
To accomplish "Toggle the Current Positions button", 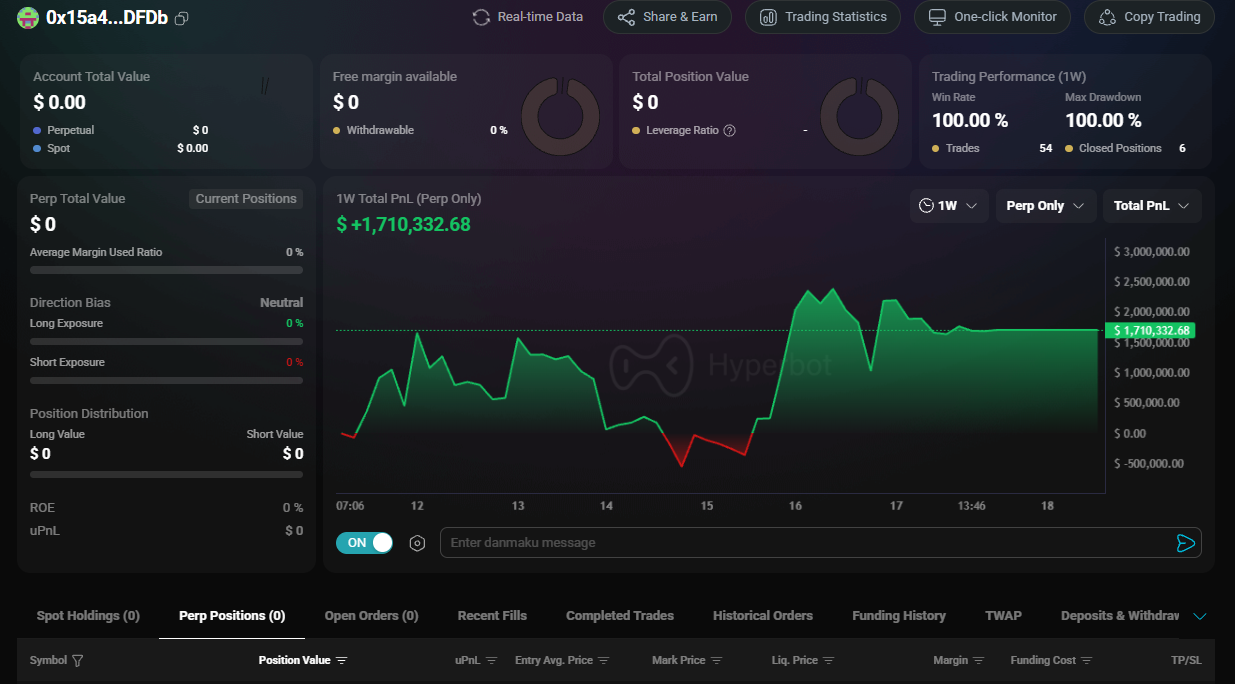I will [x=246, y=199].
